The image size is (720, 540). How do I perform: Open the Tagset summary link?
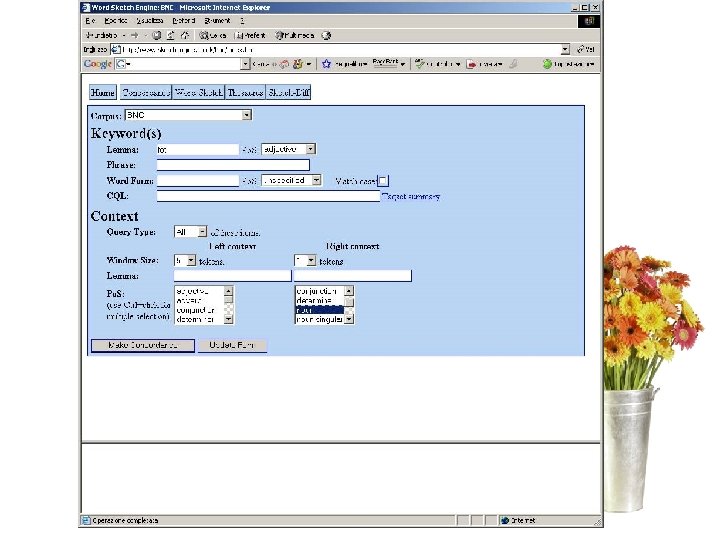click(411, 197)
